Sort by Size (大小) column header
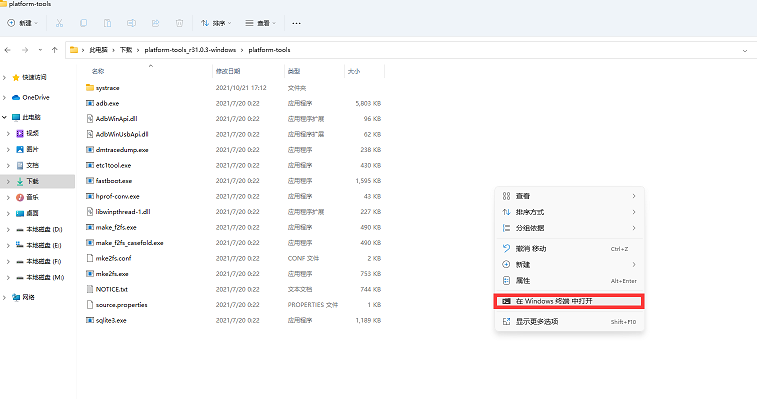The image size is (757, 399). click(354, 71)
